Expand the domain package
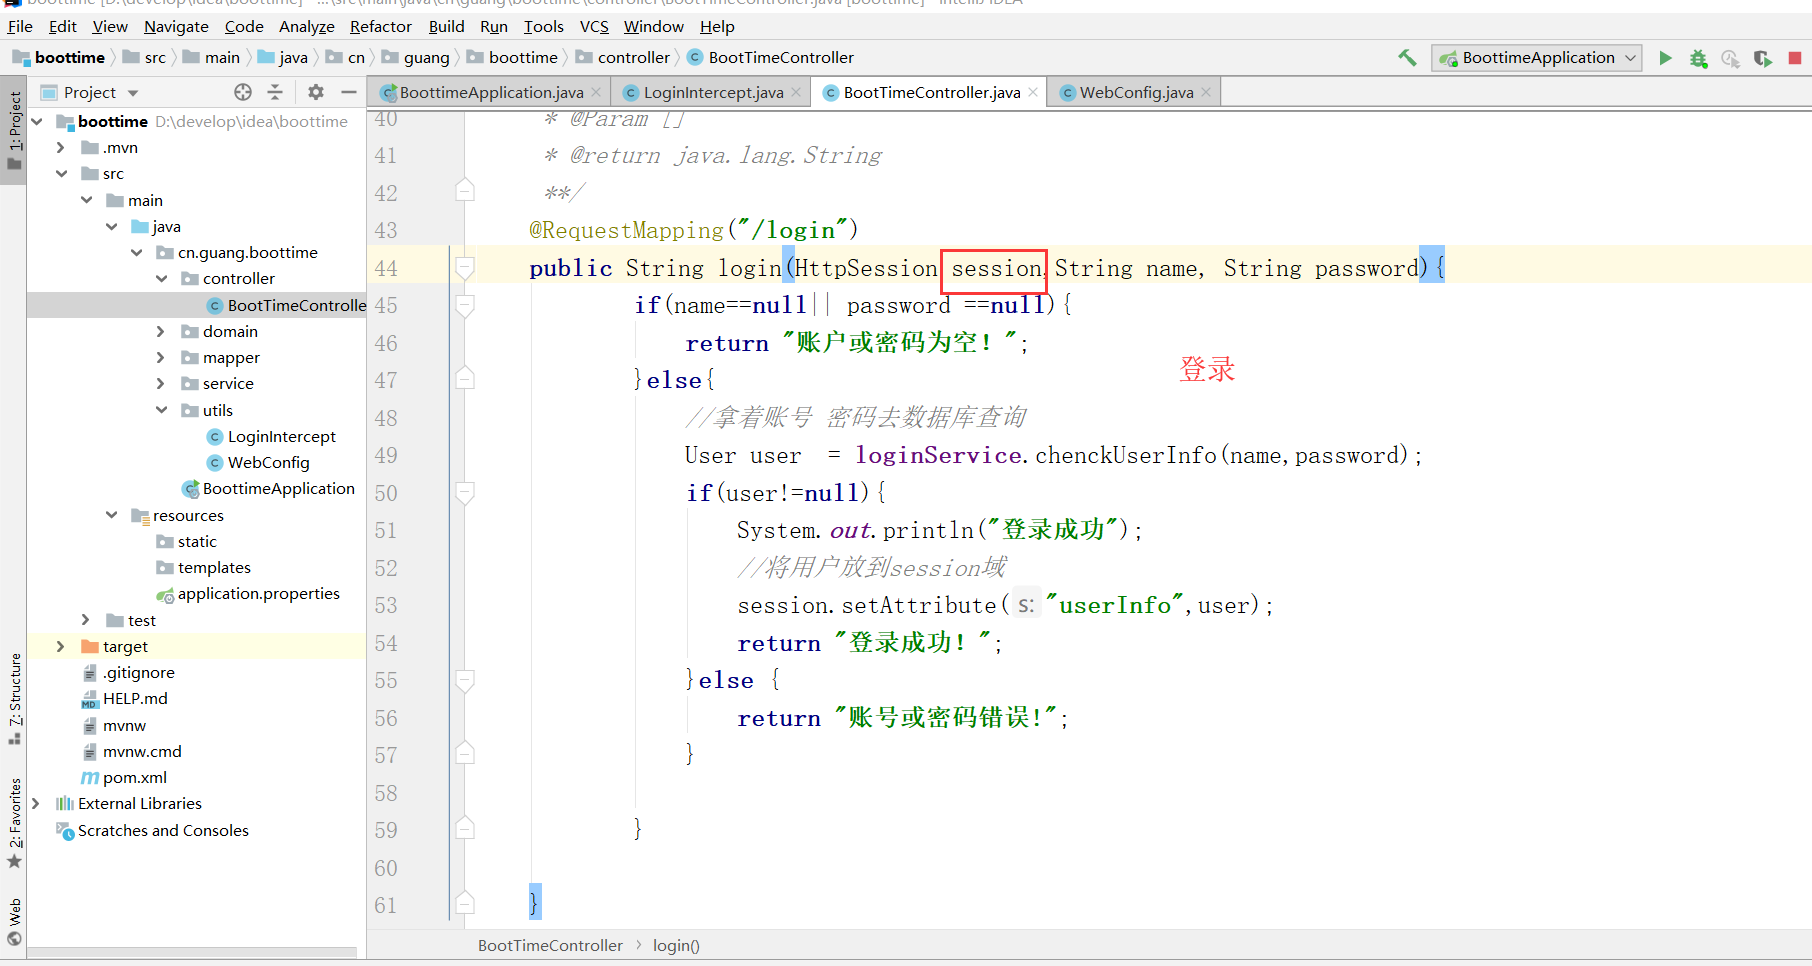Screen dimensions: 1812x966 pyautogui.click(x=161, y=331)
